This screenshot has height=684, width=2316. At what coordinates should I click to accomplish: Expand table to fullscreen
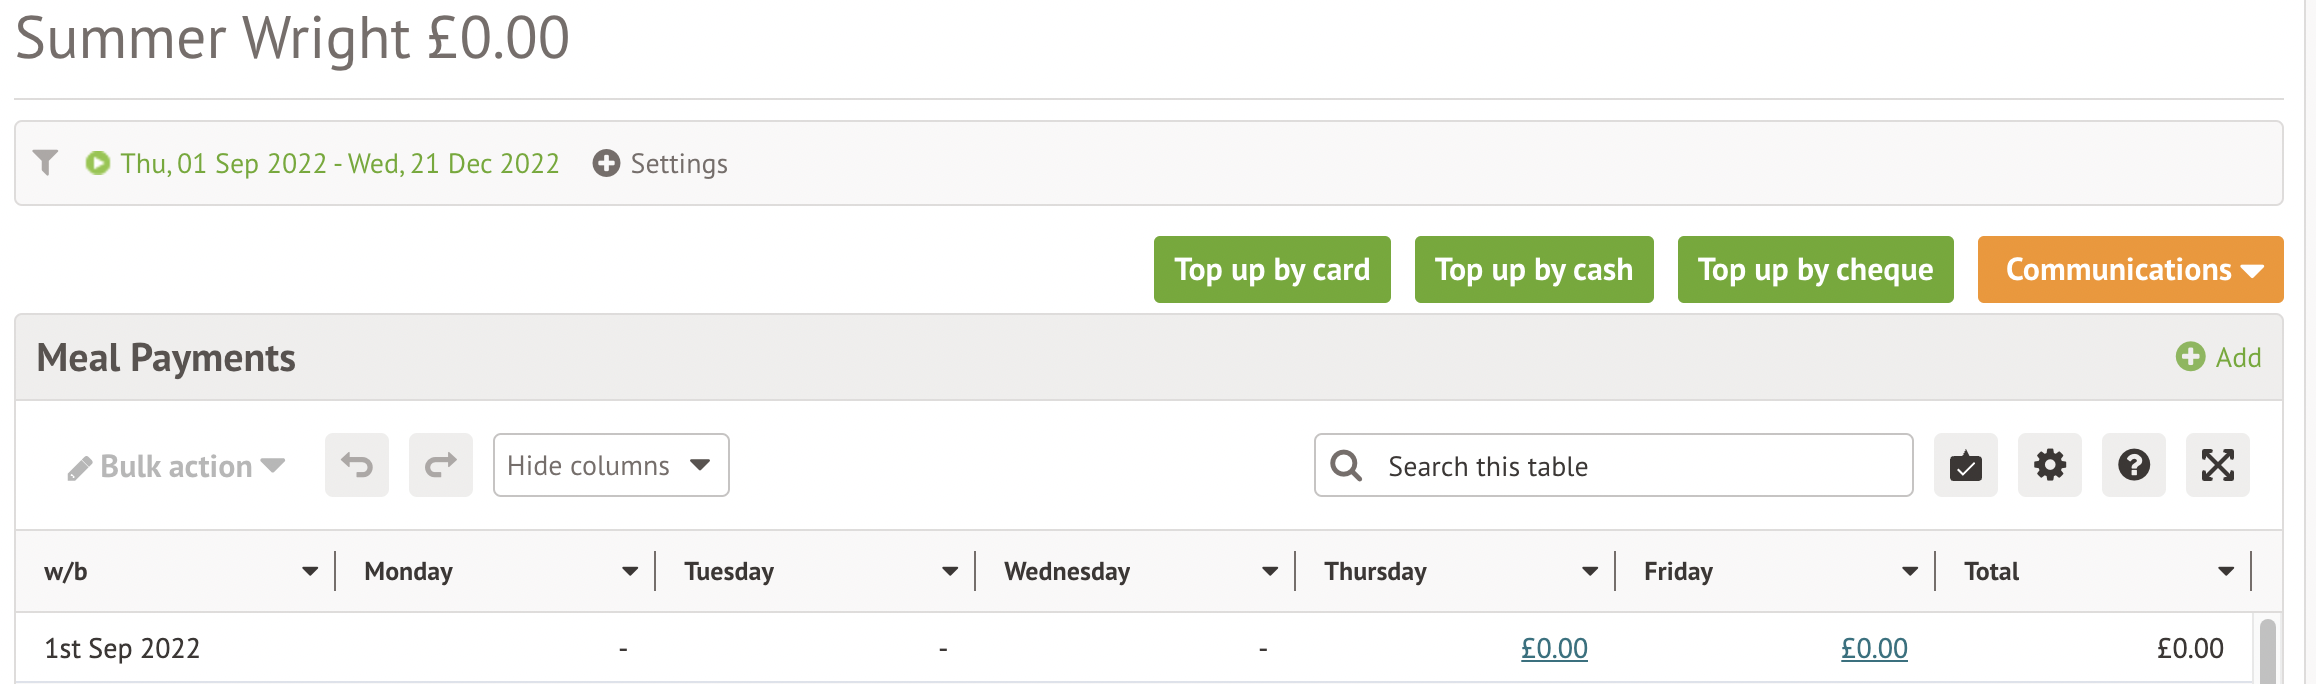(x=2217, y=465)
